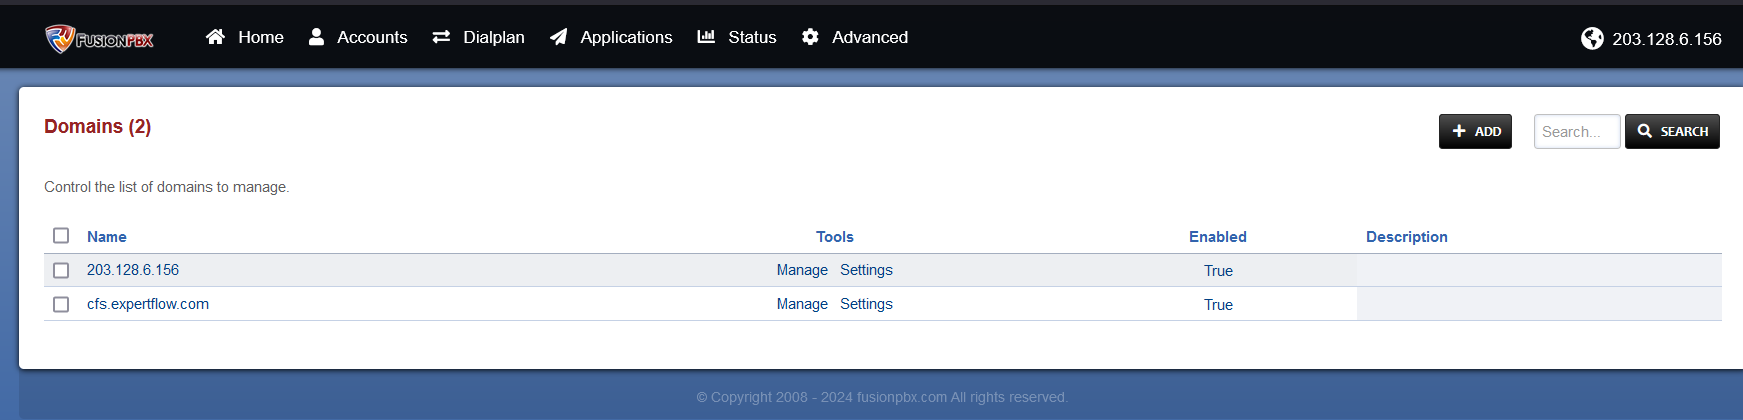Viewport: 1743px width, 420px height.
Task: Open Settings for 203.128.6.156 domain
Action: [866, 270]
